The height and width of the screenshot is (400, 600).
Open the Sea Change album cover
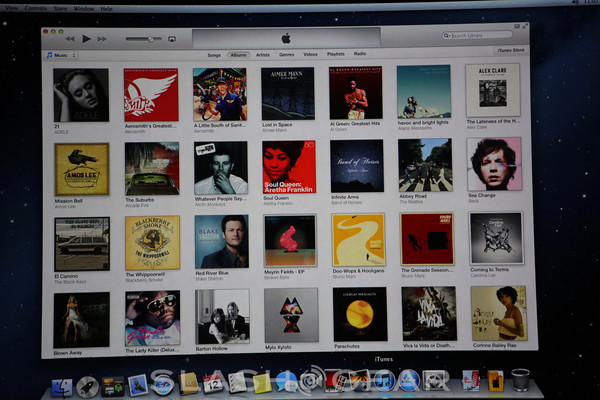(x=494, y=164)
